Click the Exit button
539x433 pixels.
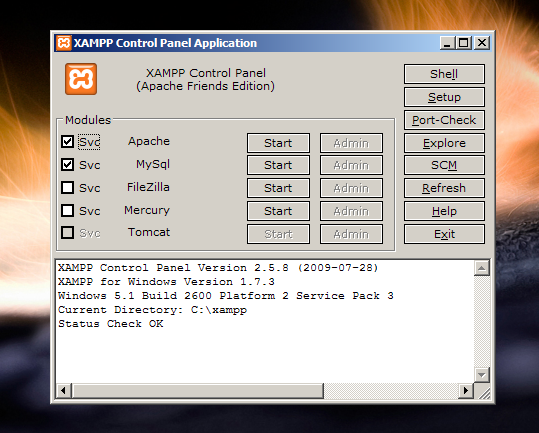pos(444,234)
